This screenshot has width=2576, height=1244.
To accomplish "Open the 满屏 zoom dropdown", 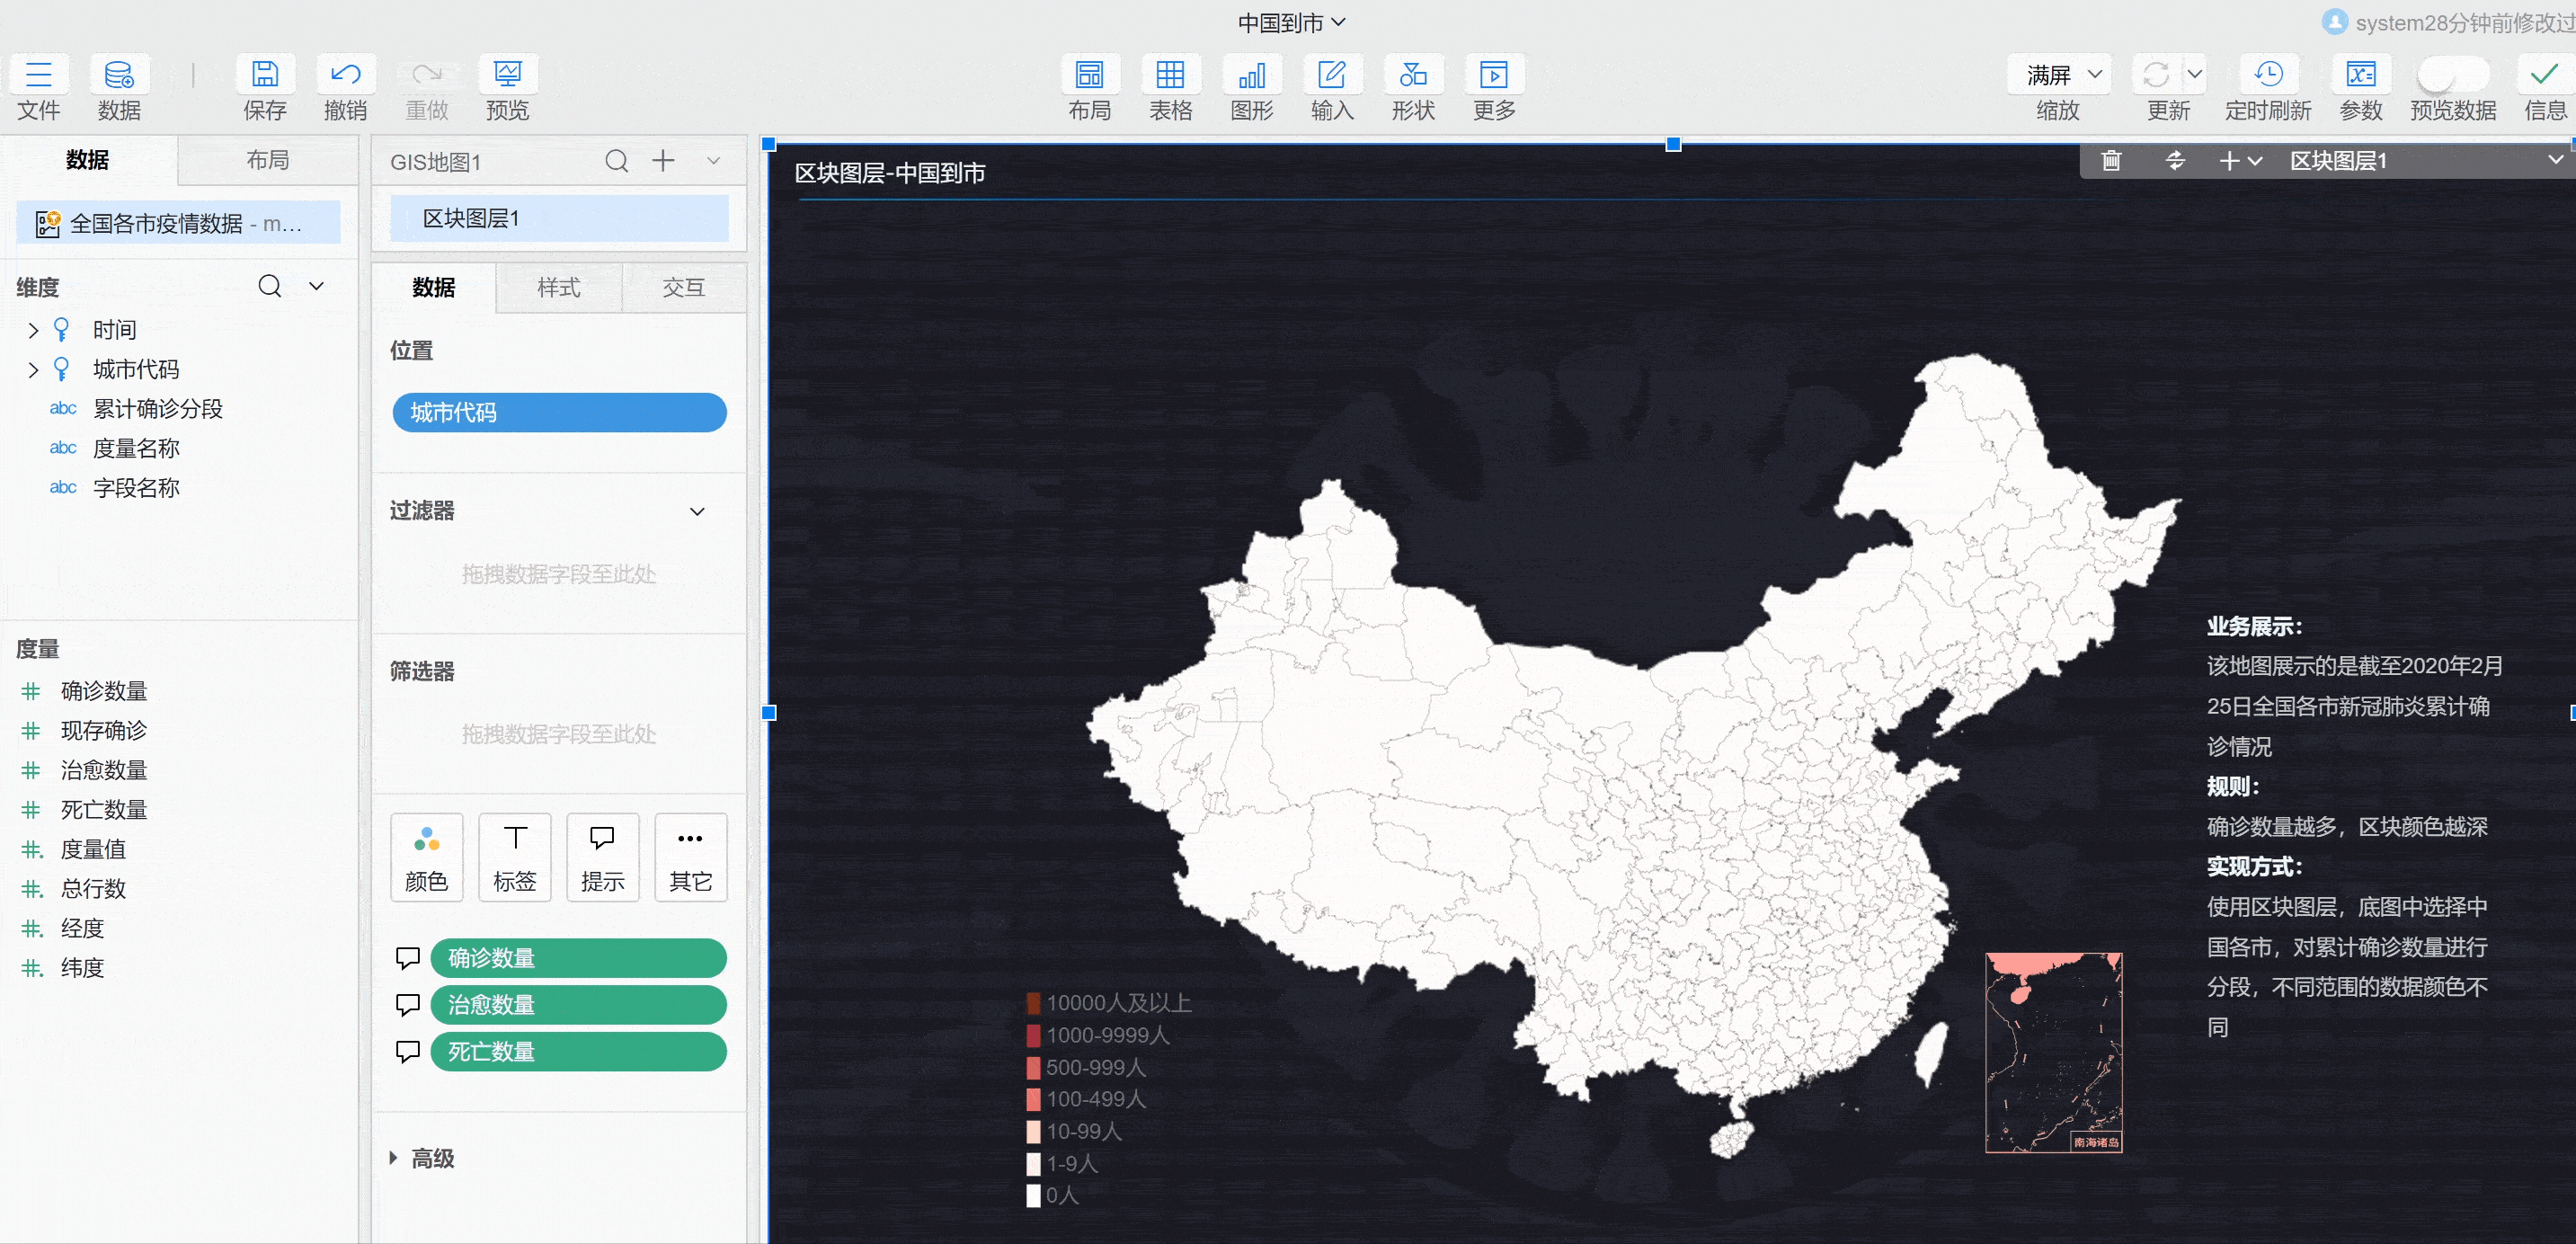I will pos(2059,75).
